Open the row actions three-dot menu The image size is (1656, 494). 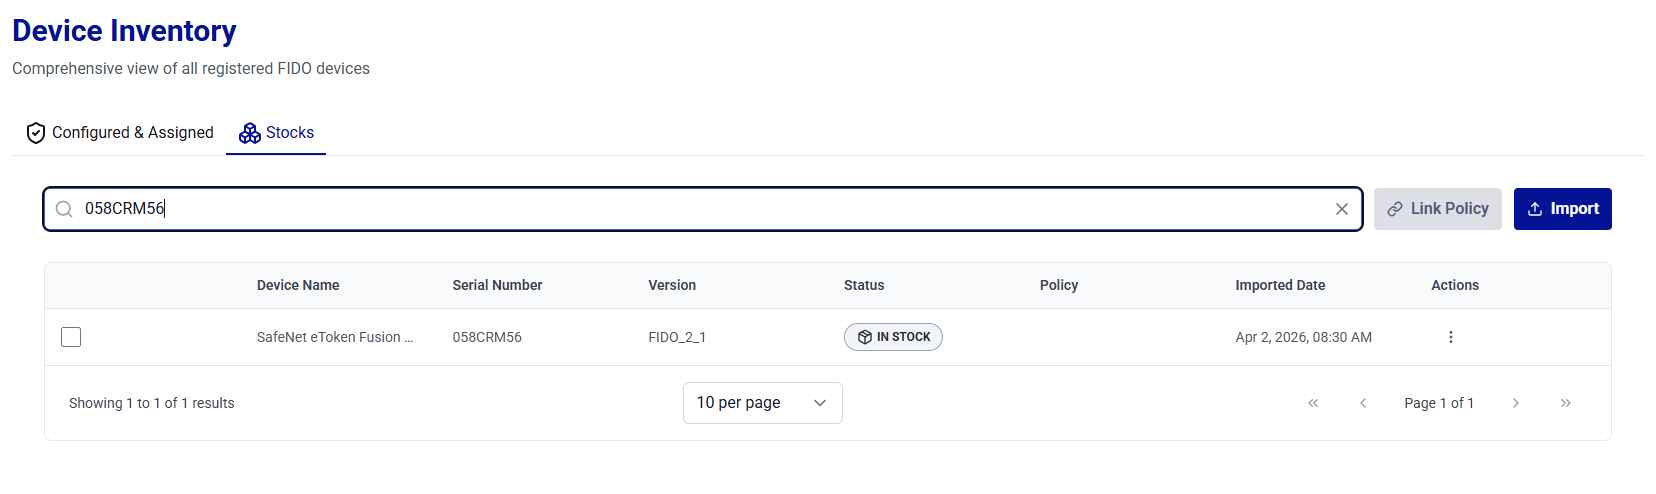[x=1450, y=337]
